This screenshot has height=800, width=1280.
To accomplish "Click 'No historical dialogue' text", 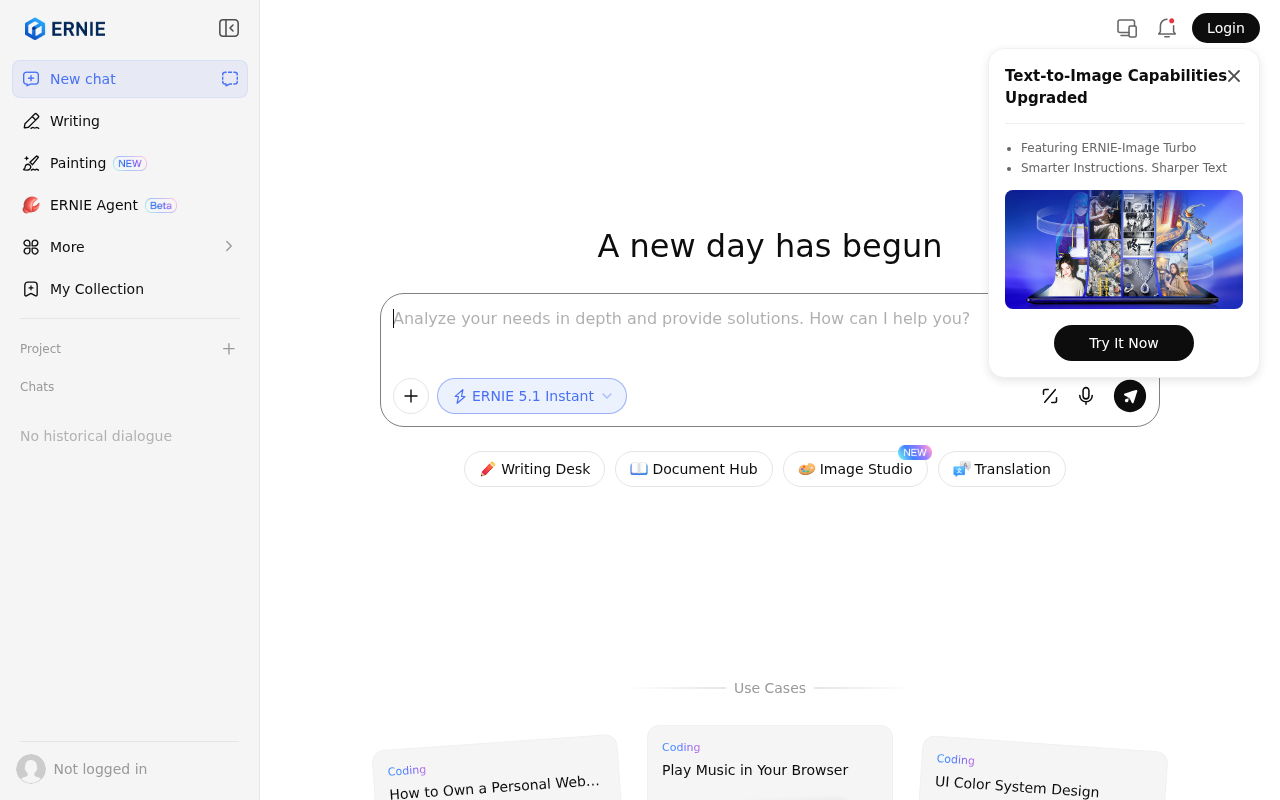I will (x=96, y=436).
